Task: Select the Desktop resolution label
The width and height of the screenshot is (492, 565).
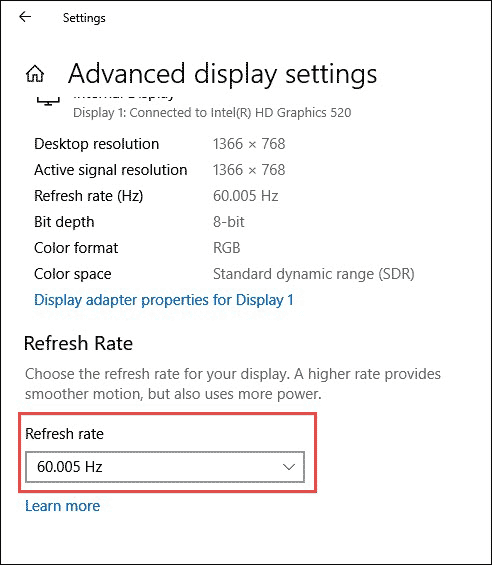Action: coord(96,144)
